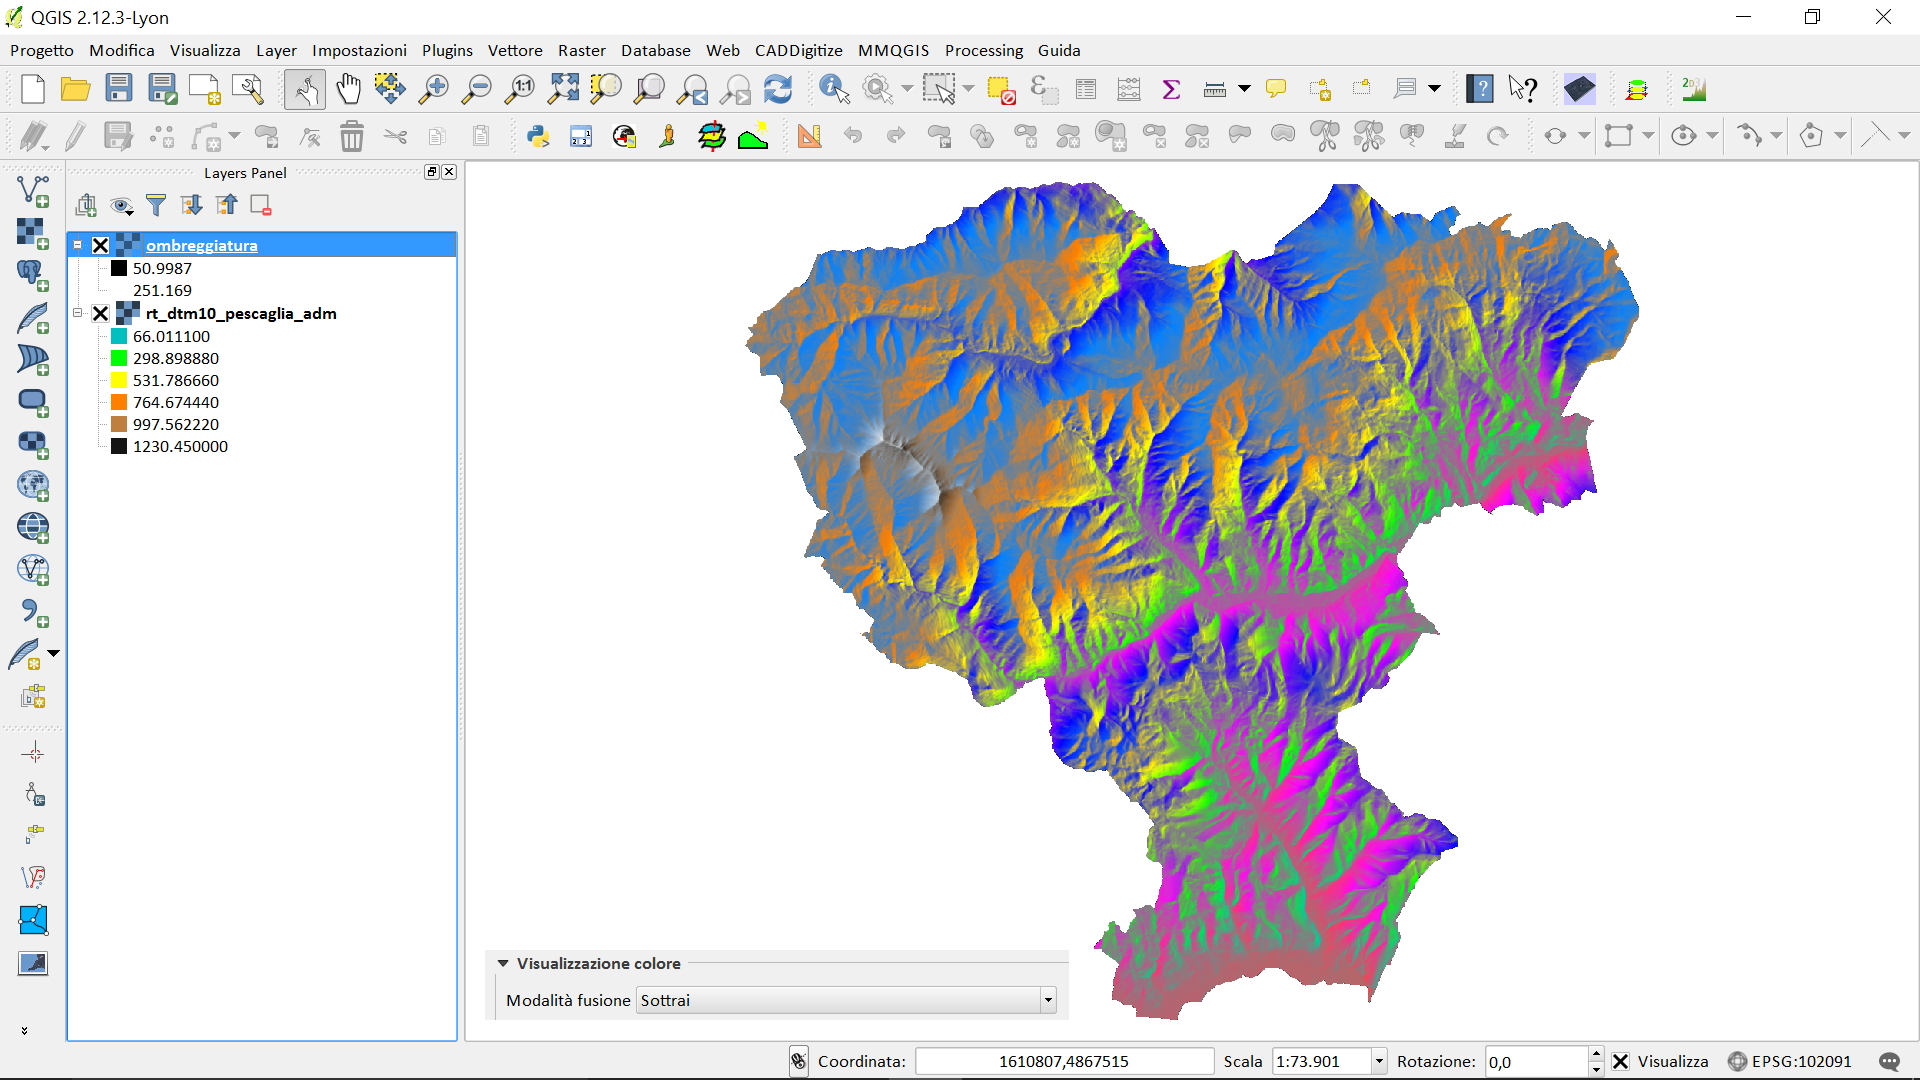The height and width of the screenshot is (1080, 1920).
Task: Click filter legend funnel icon
Action: tap(156, 205)
